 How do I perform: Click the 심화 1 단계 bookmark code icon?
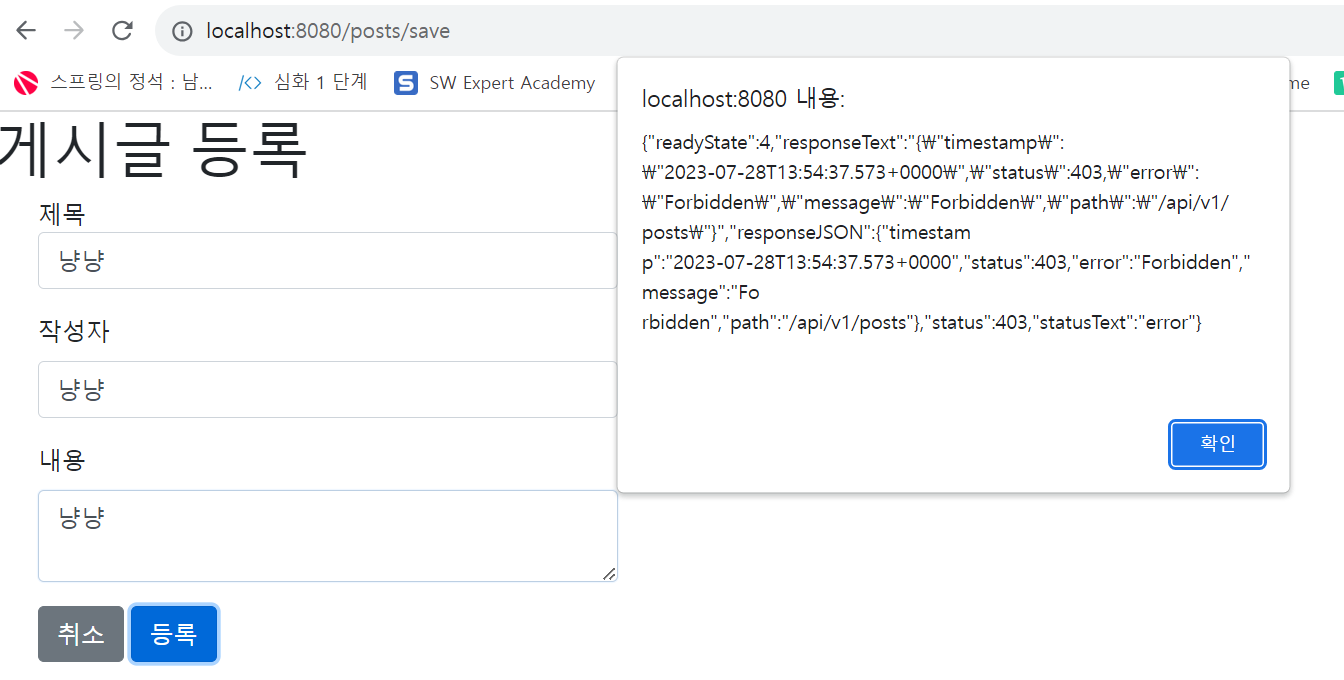[x=250, y=83]
